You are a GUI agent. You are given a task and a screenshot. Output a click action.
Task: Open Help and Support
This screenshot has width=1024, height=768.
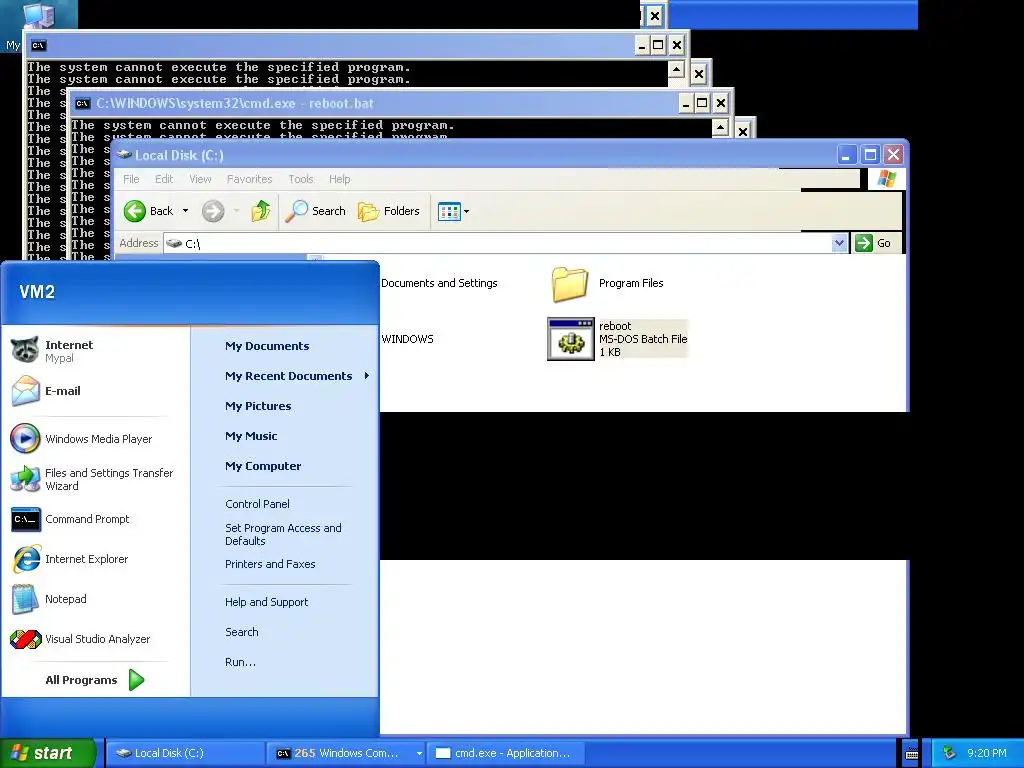pos(266,602)
